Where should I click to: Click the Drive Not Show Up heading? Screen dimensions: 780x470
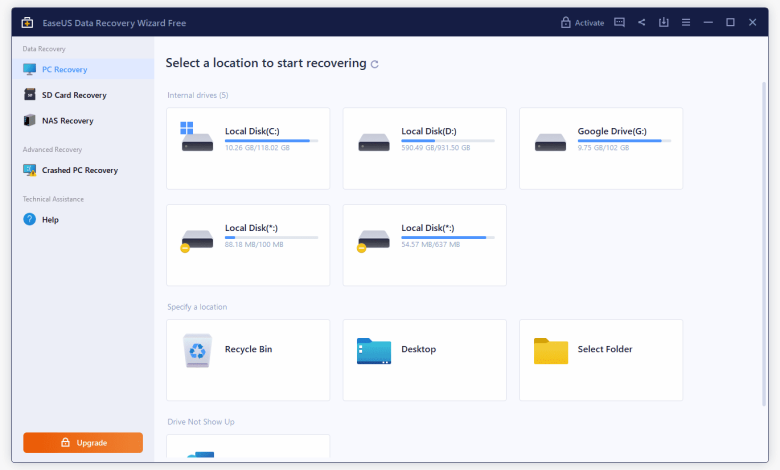coord(201,422)
